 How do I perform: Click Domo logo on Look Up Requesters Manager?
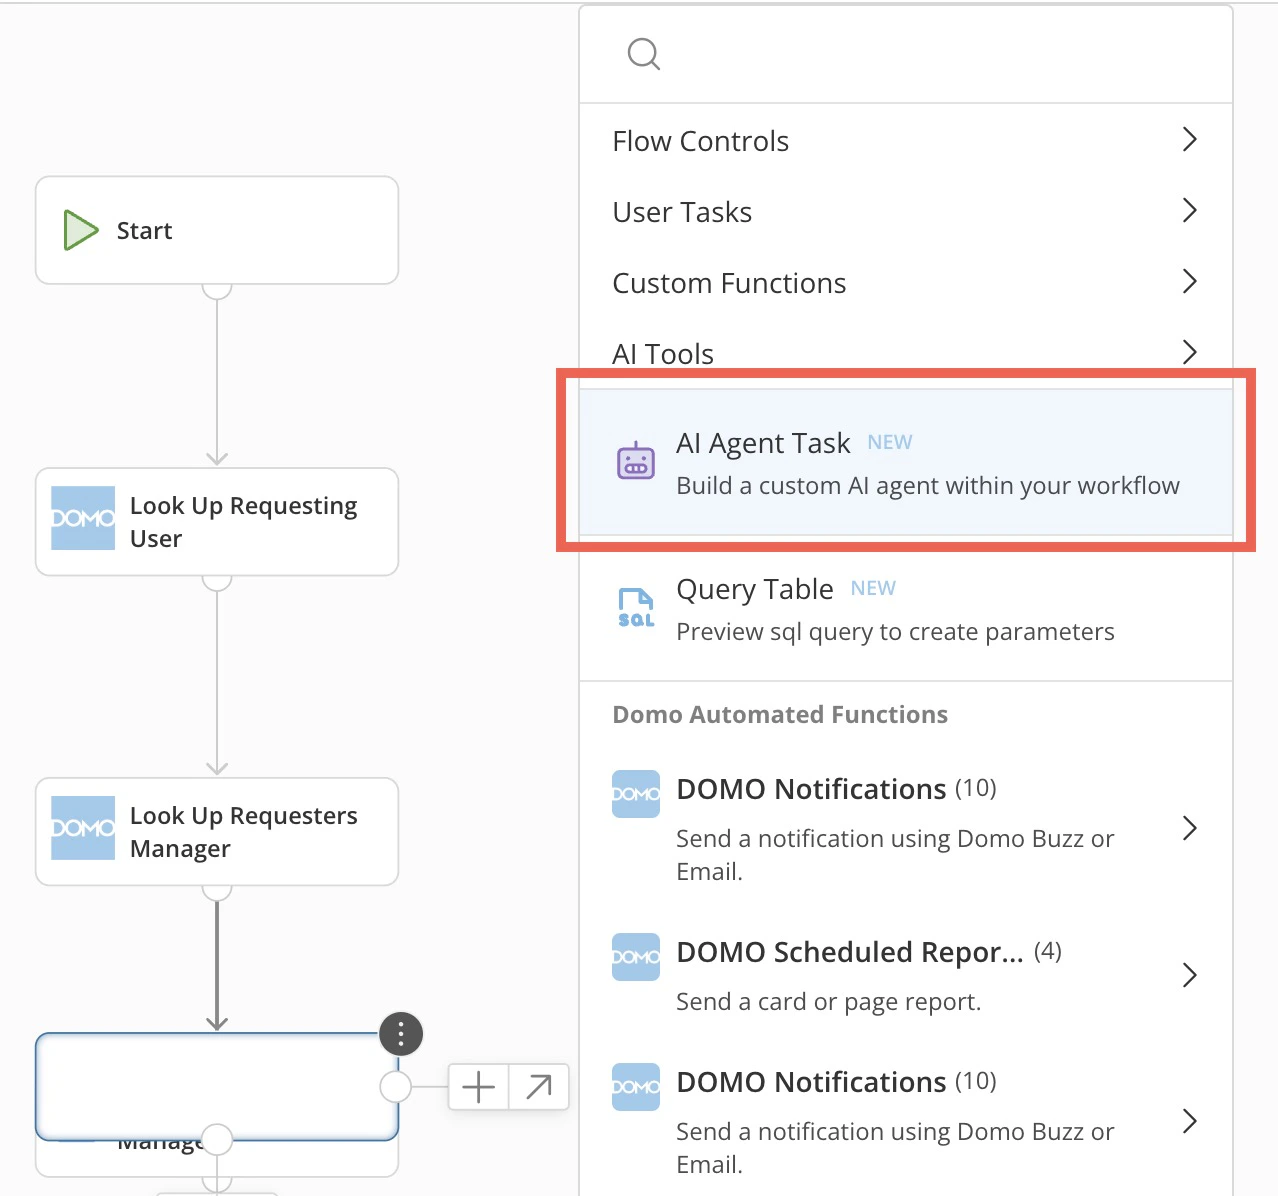(x=83, y=828)
